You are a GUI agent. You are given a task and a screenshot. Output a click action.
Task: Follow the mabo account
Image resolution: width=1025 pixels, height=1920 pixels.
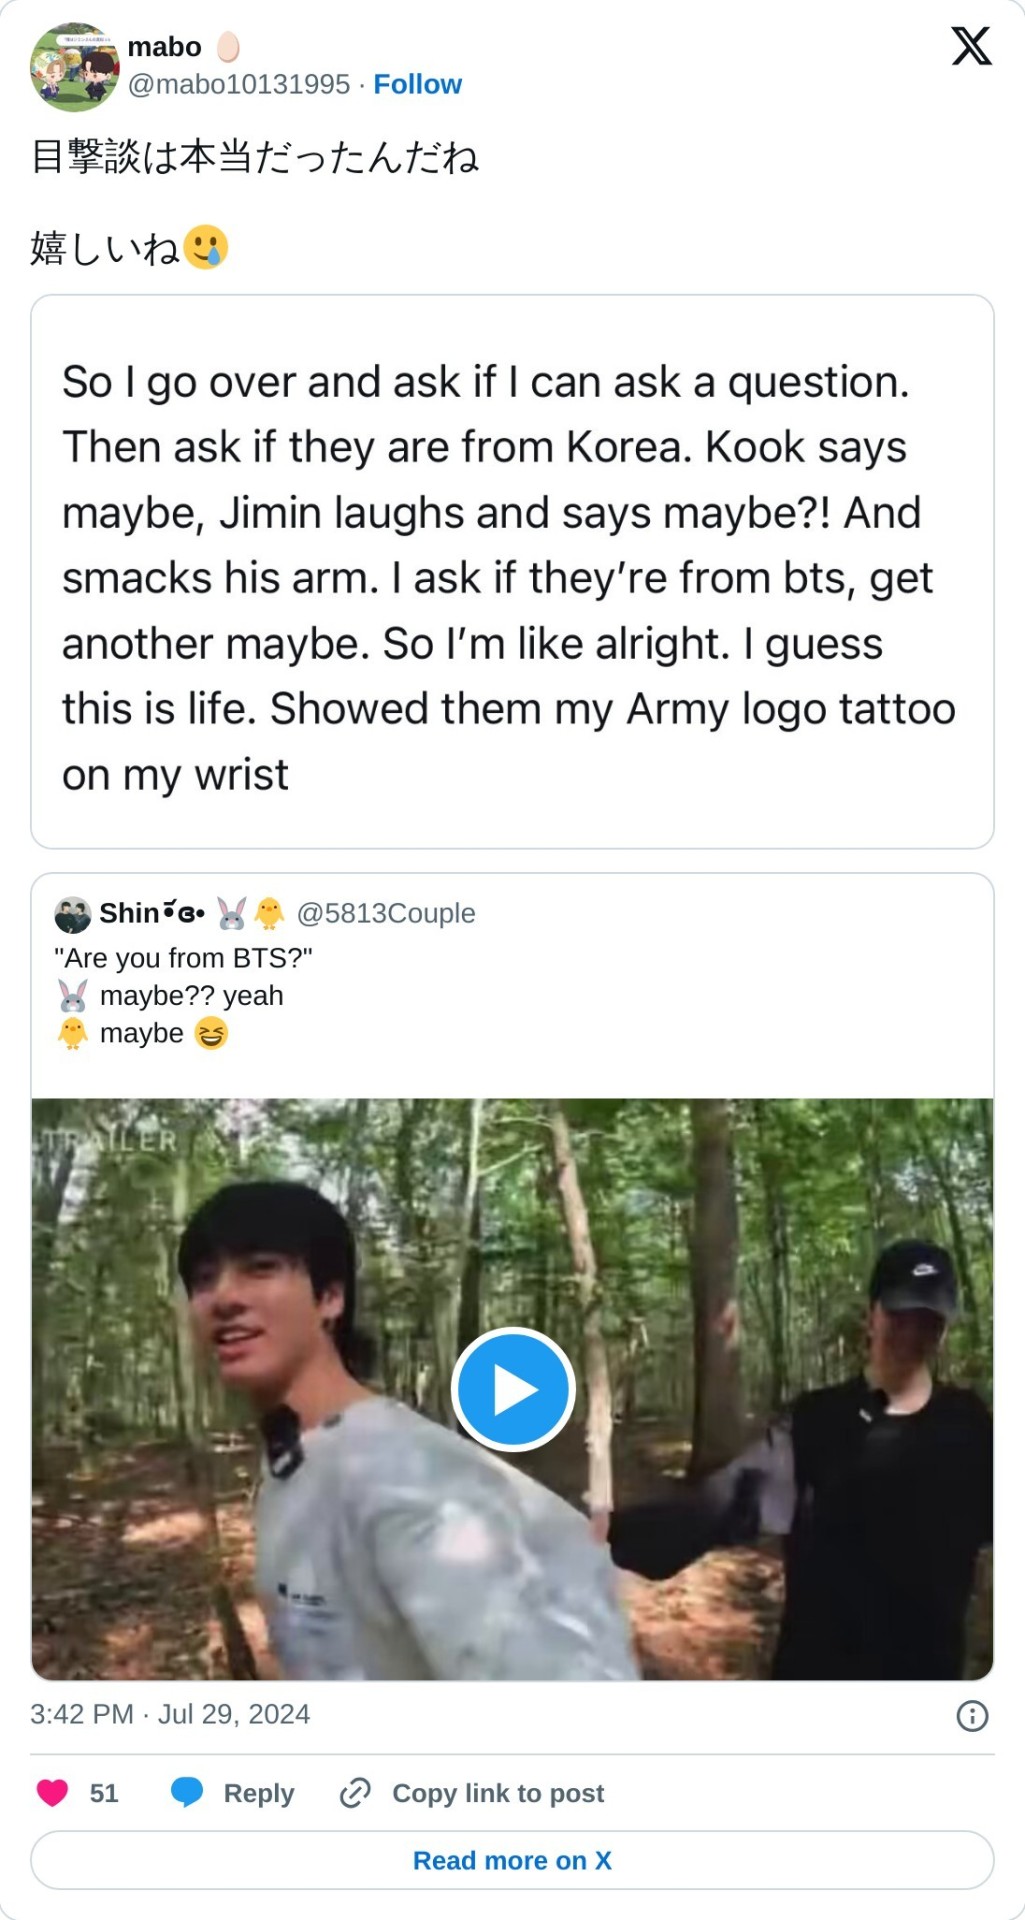coord(417,84)
